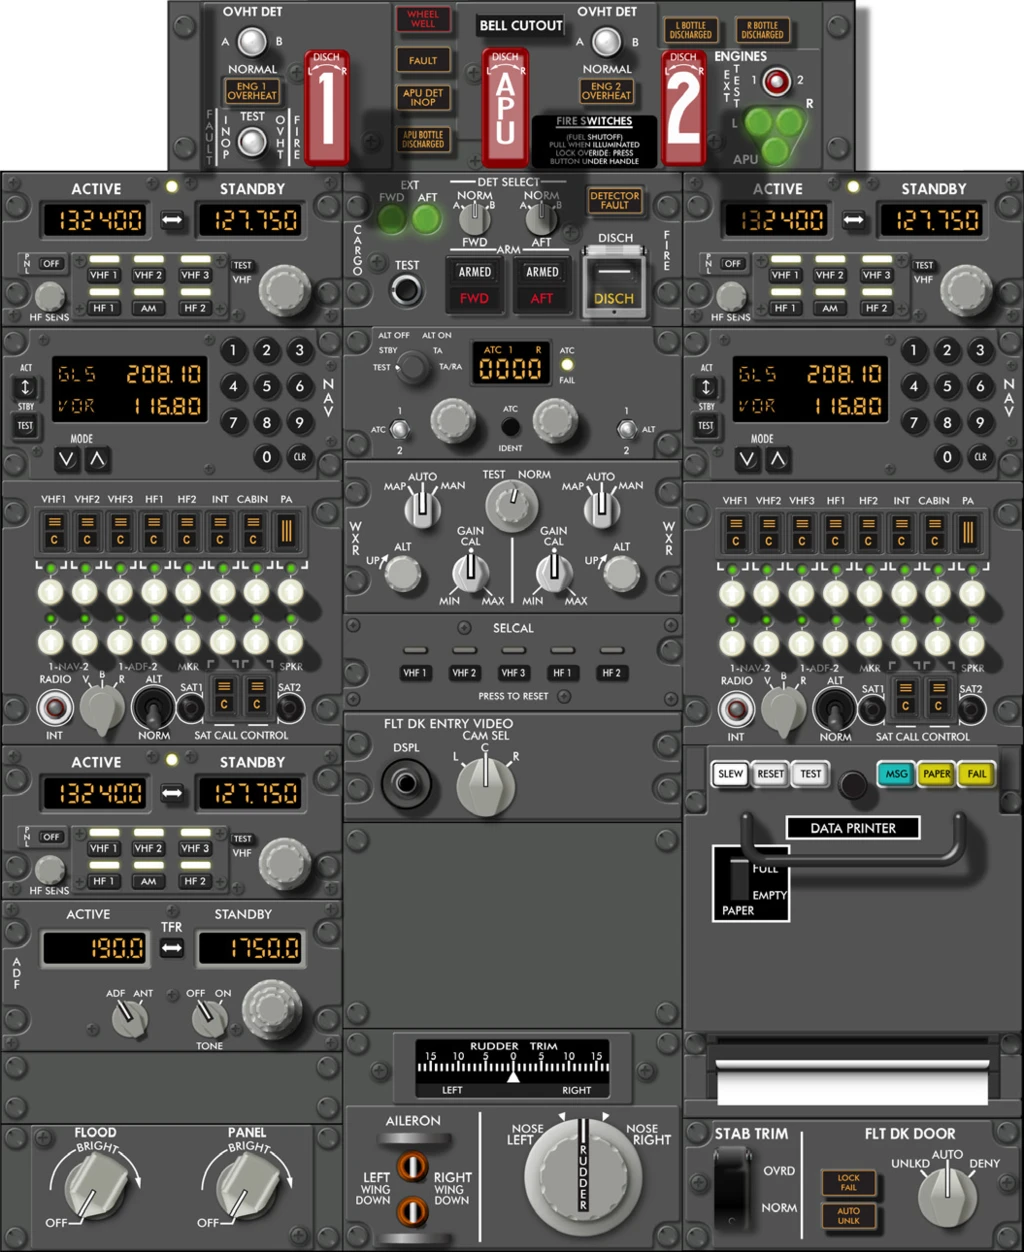
Task: Click ACT/STBY swap arrow on right NAV panel
Action: point(706,387)
